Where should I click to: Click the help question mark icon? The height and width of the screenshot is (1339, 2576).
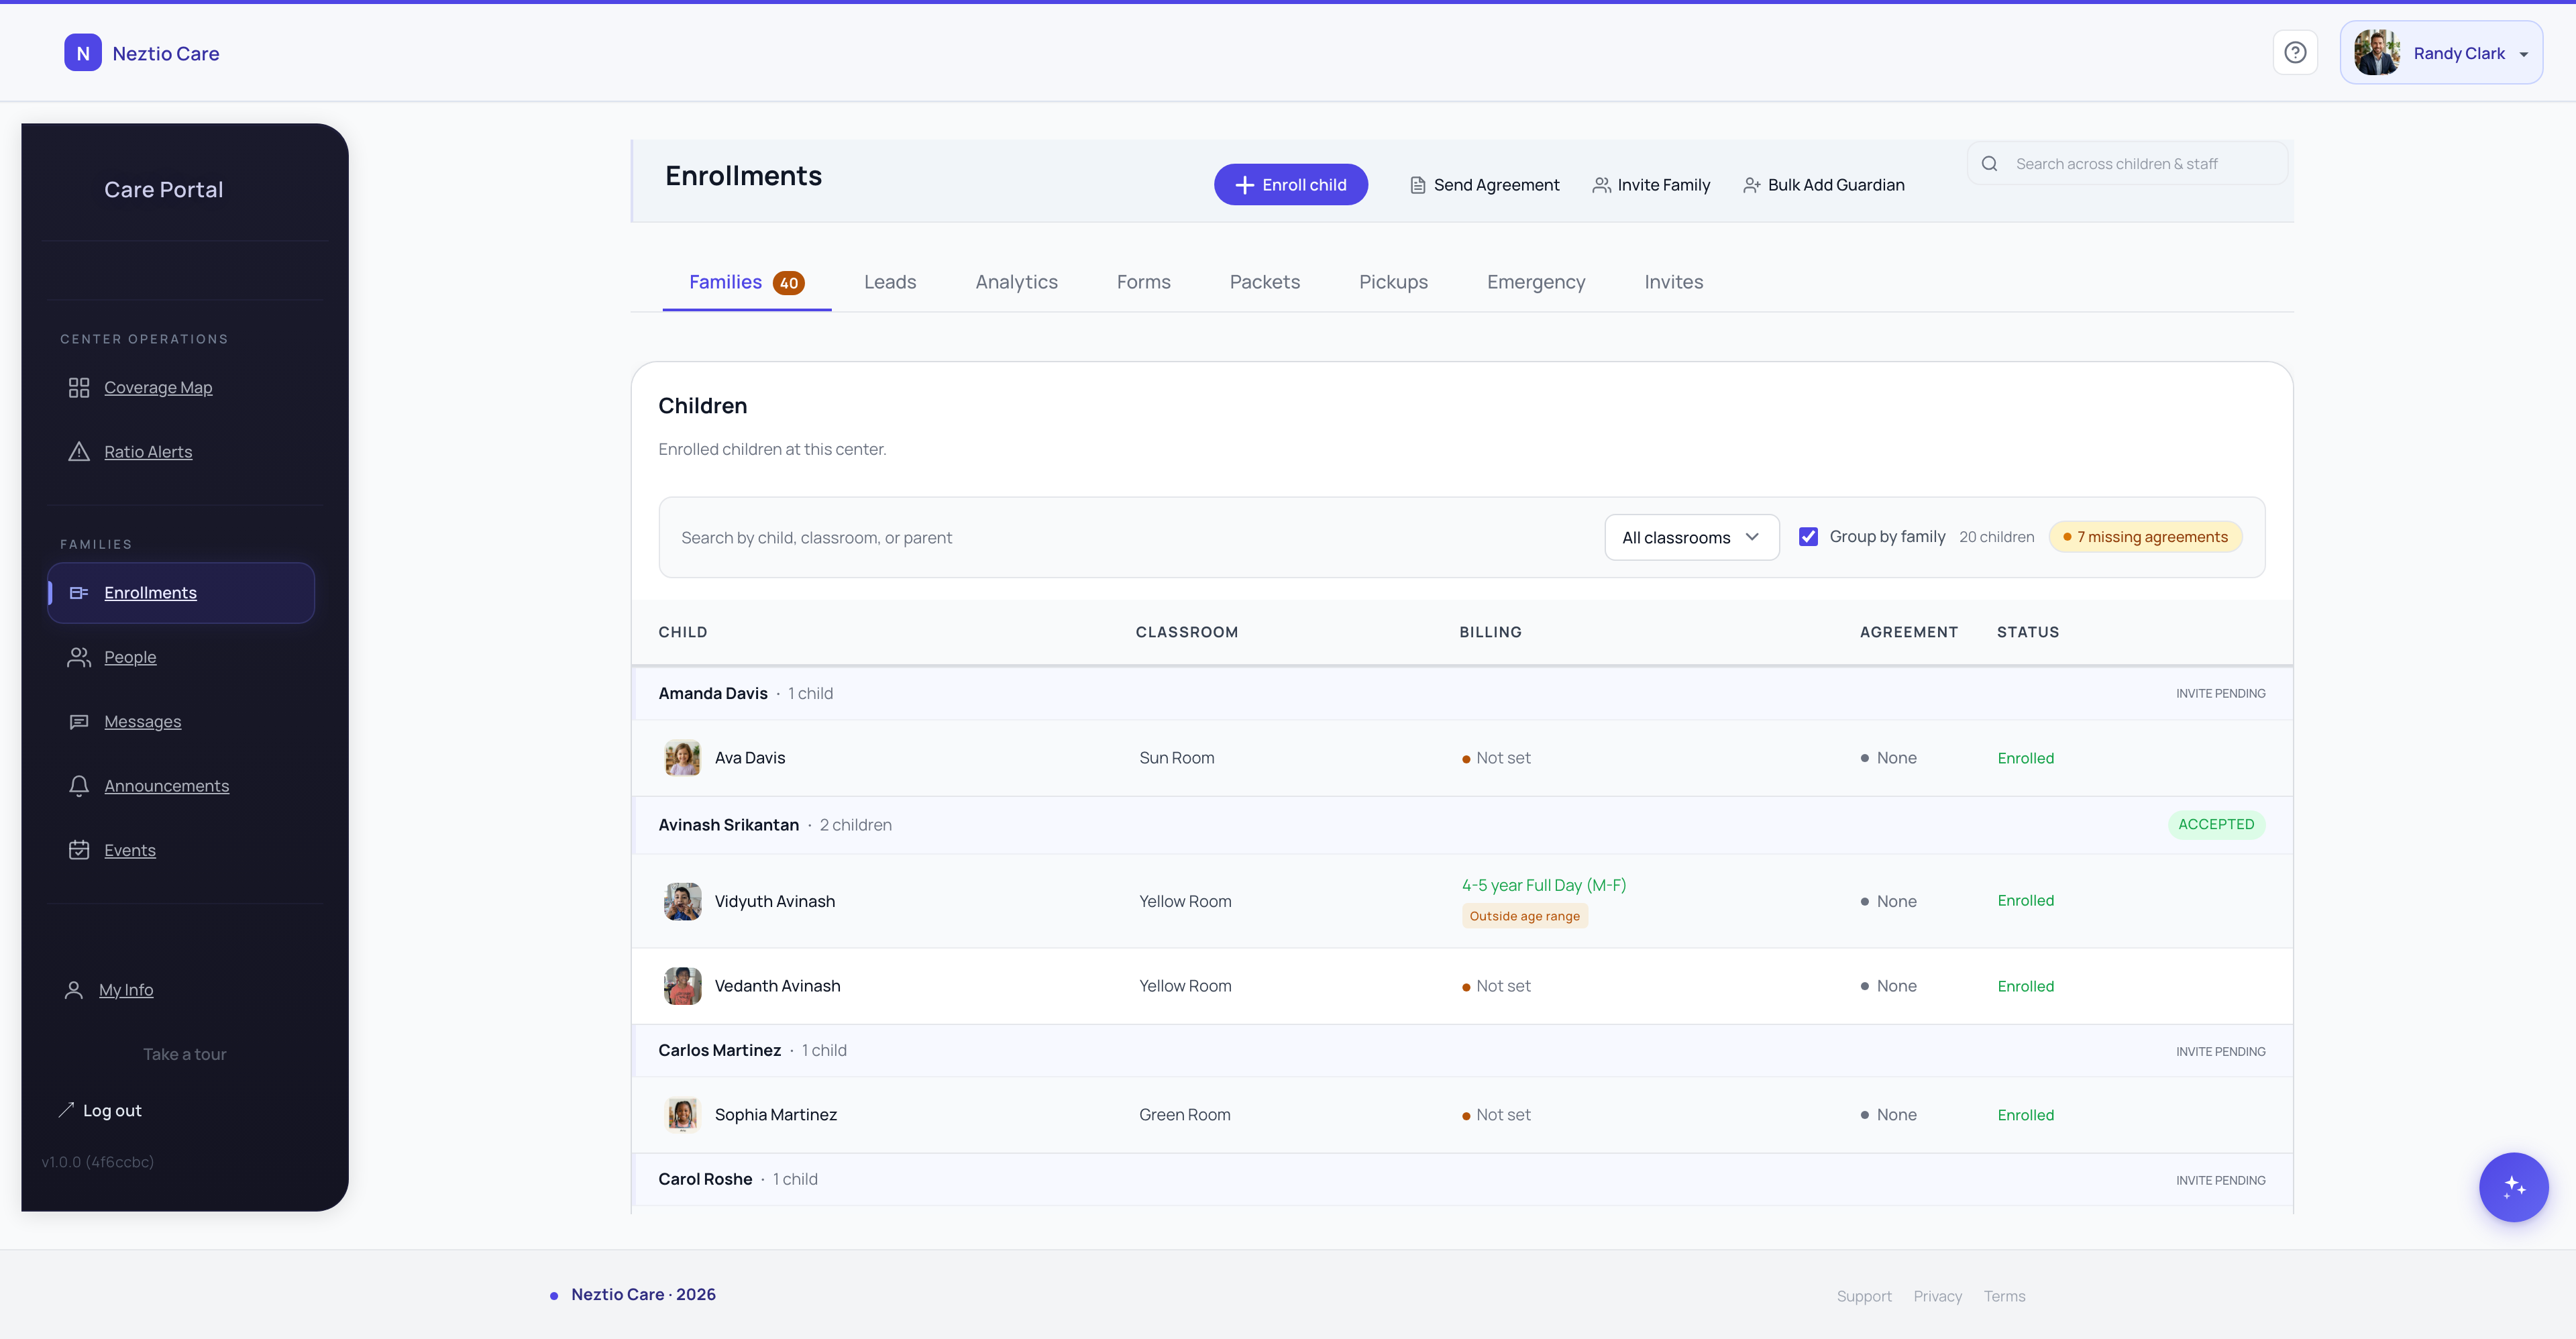[x=2295, y=52]
